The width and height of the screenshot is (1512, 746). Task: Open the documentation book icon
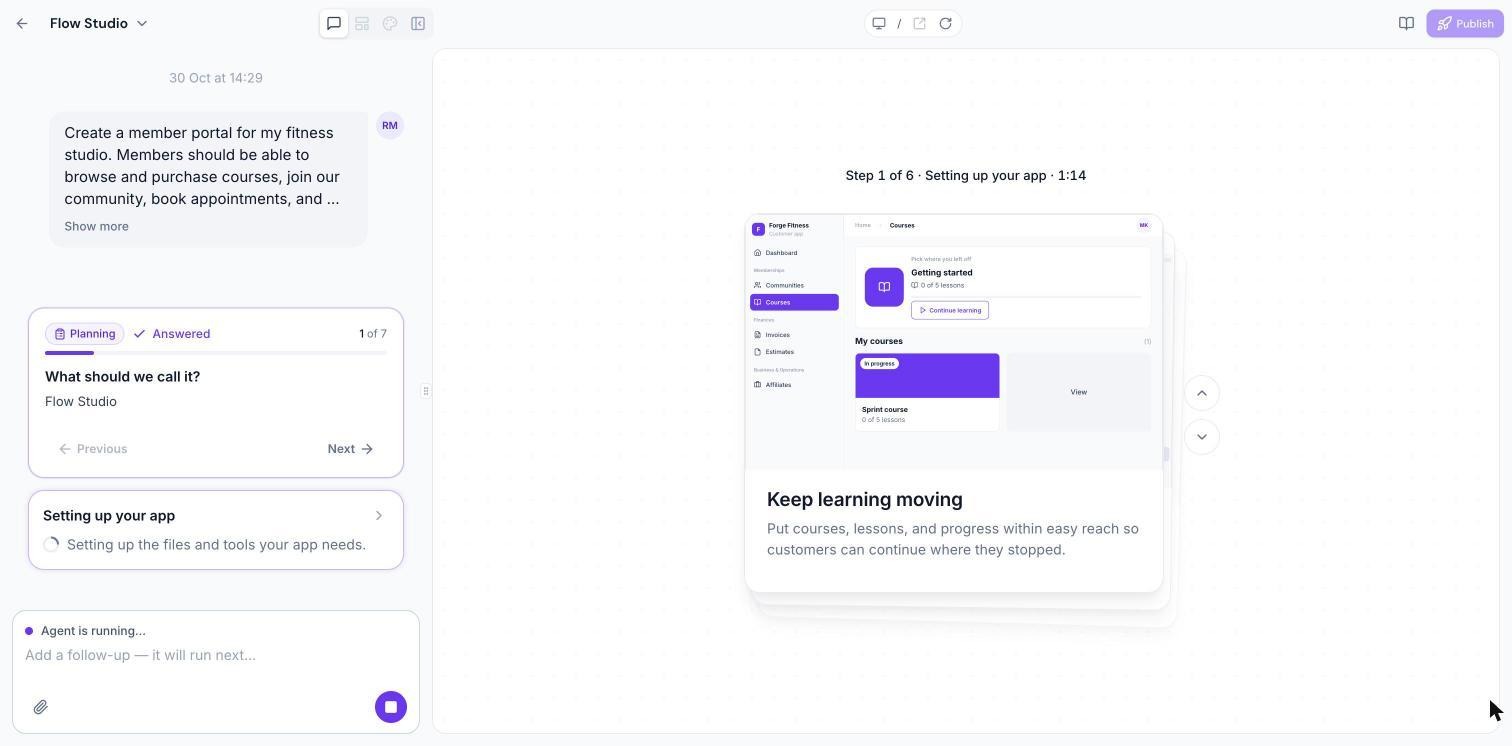coord(1406,23)
